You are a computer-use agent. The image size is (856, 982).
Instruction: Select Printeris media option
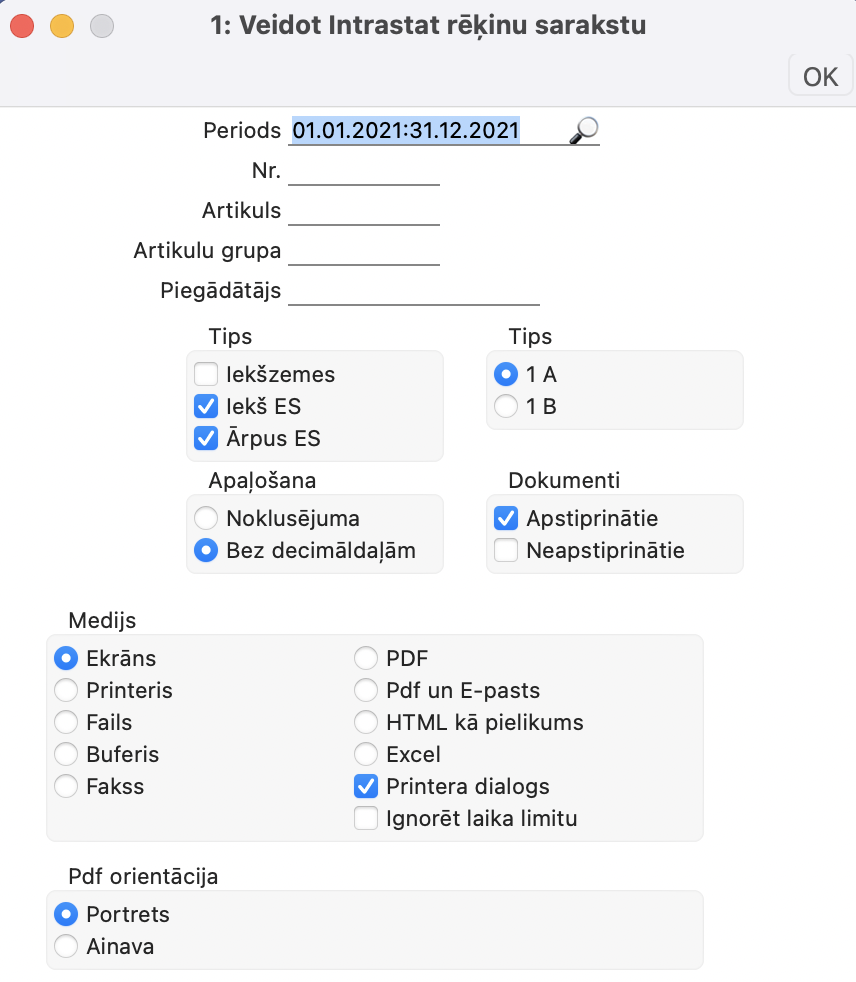click(x=67, y=691)
